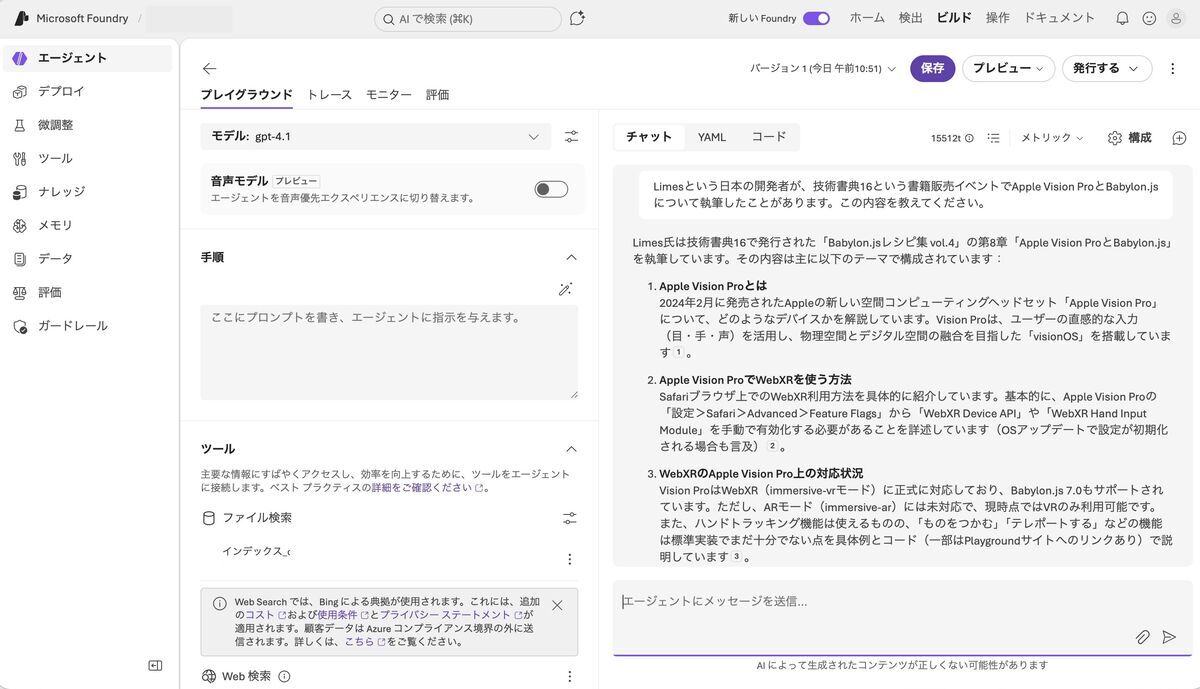Open the 発行する dropdown button

click(1106, 68)
